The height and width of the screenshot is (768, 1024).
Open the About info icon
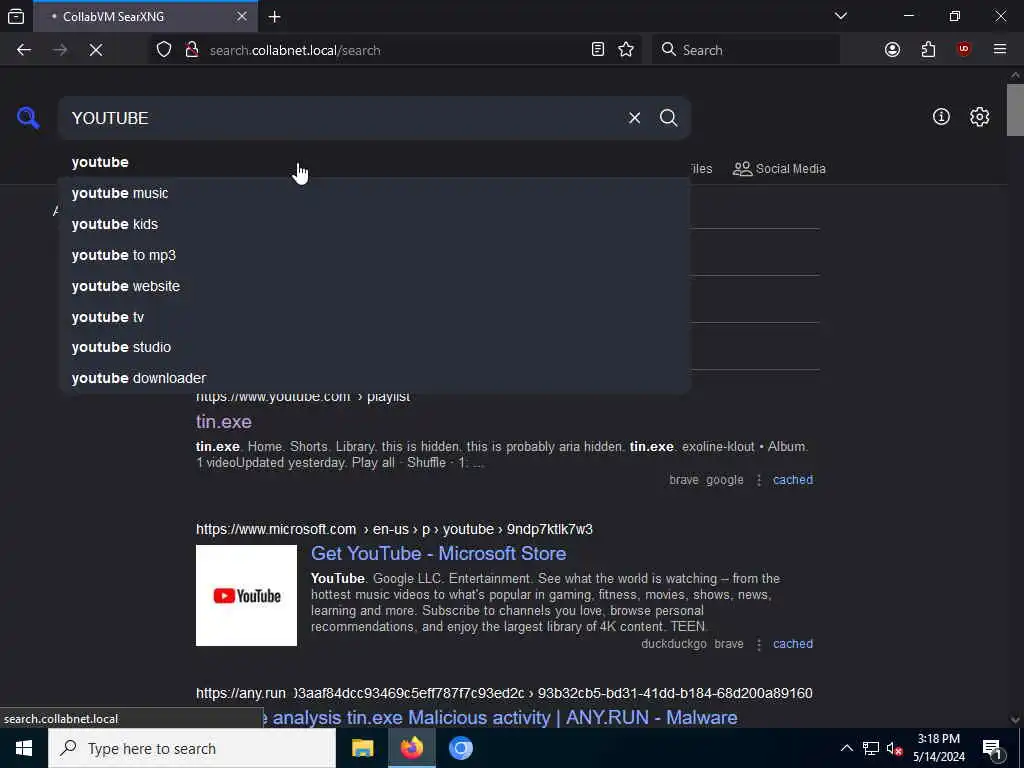[941, 117]
